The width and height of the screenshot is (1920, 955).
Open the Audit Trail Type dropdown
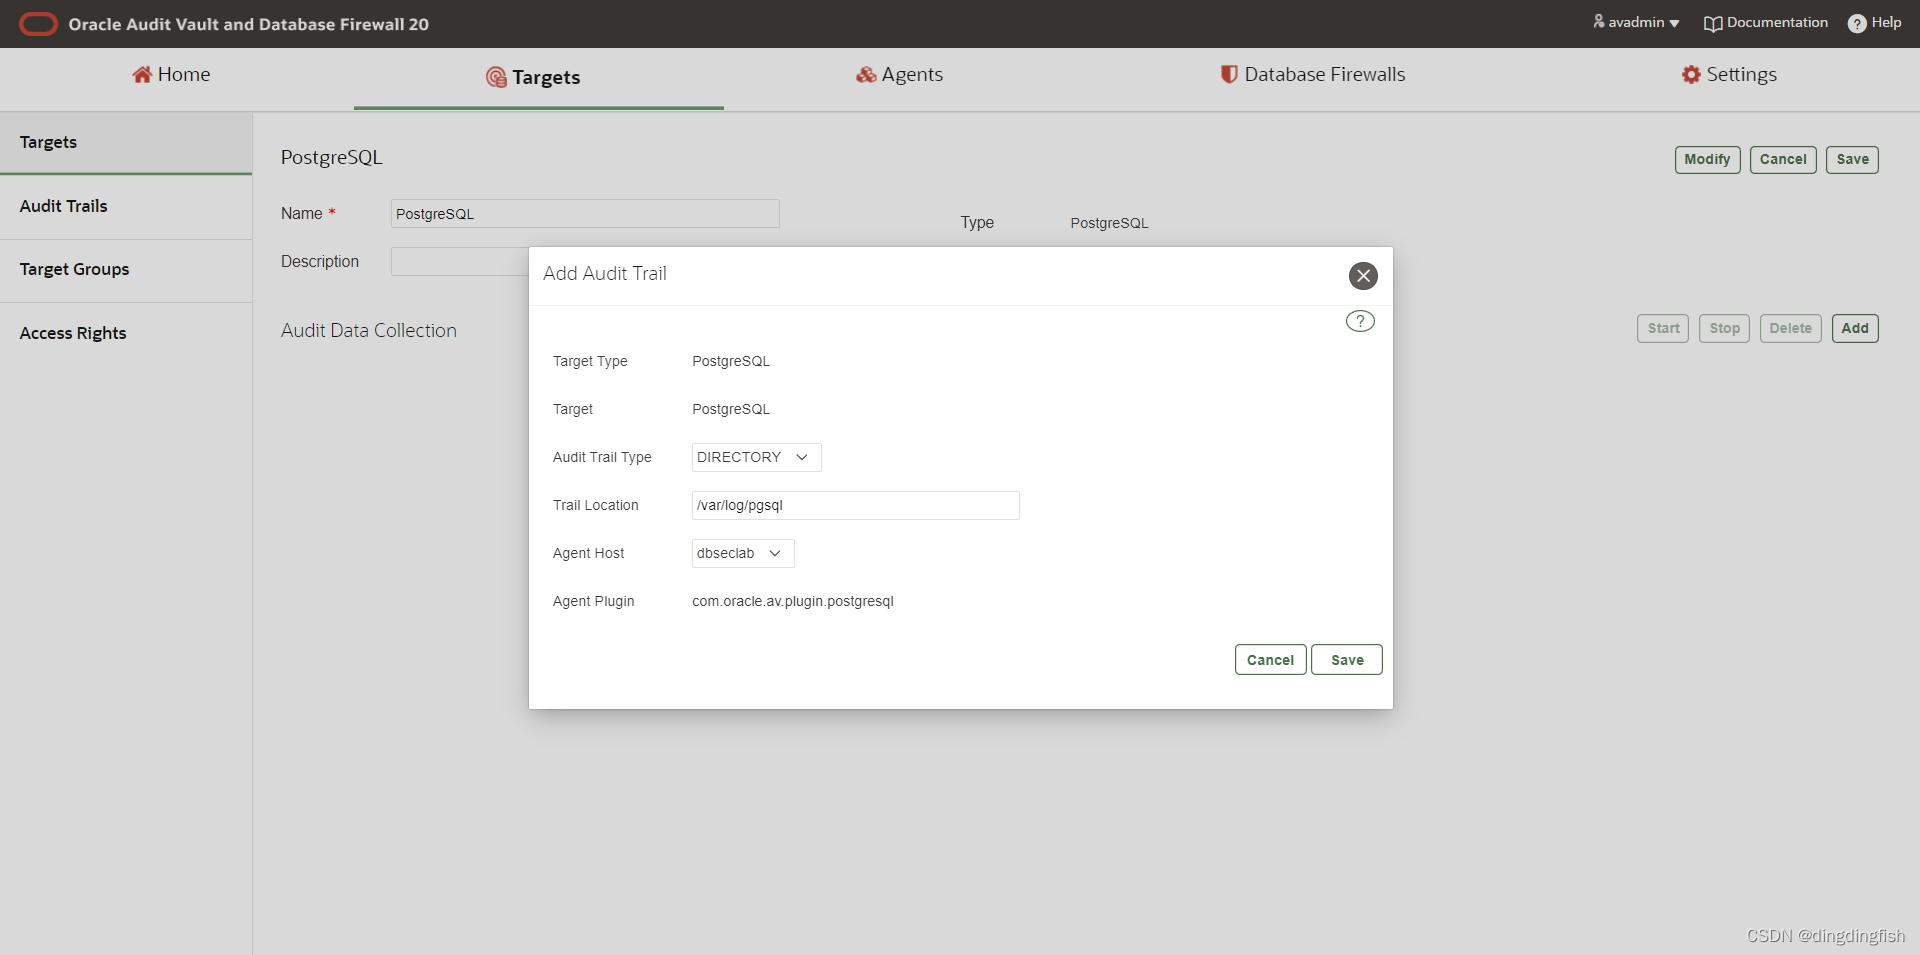tap(756, 458)
